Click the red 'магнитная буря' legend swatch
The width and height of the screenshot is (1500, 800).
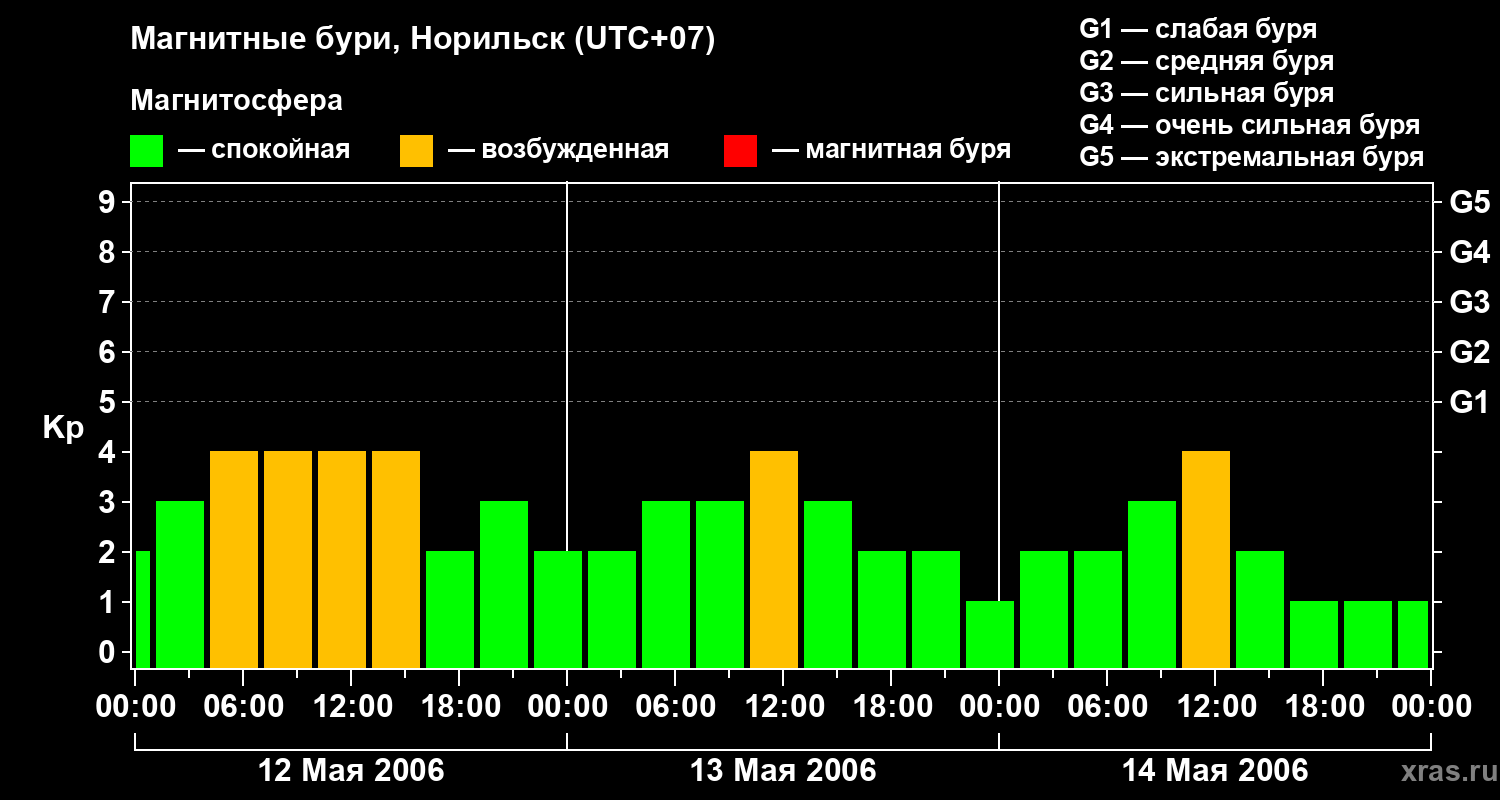740,151
